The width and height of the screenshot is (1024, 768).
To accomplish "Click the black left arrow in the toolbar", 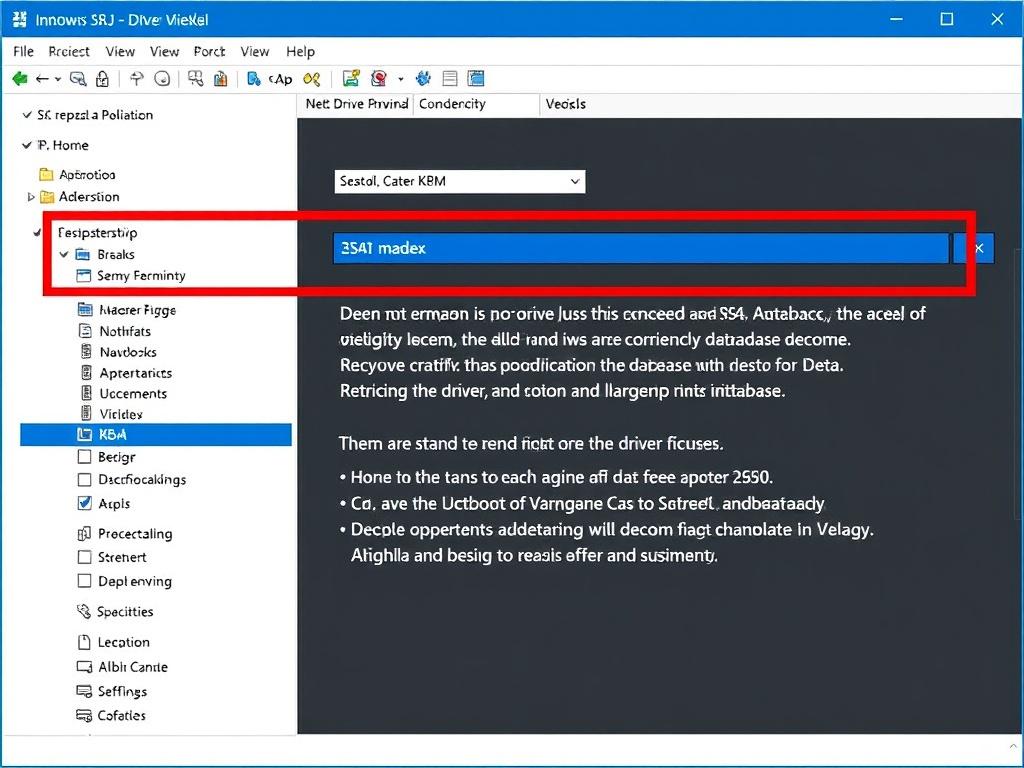I will tap(42, 79).
